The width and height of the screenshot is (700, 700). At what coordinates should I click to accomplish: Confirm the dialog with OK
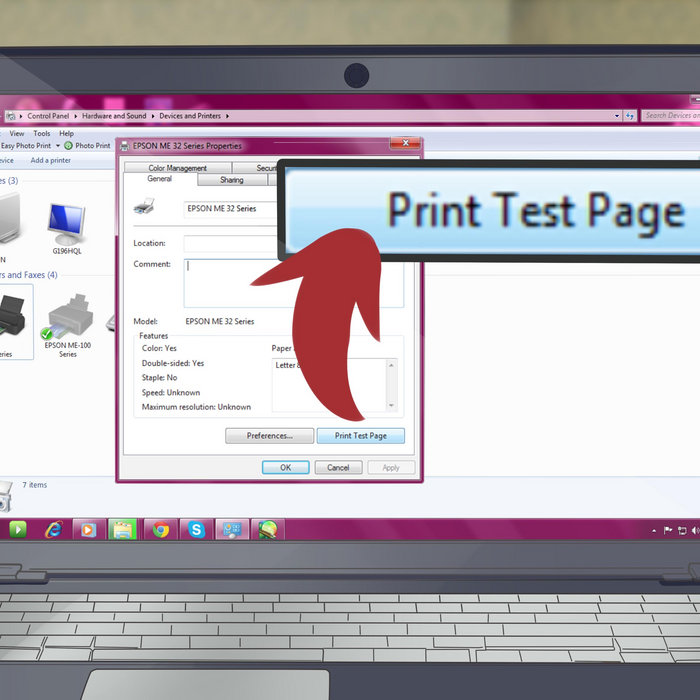point(286,467)
